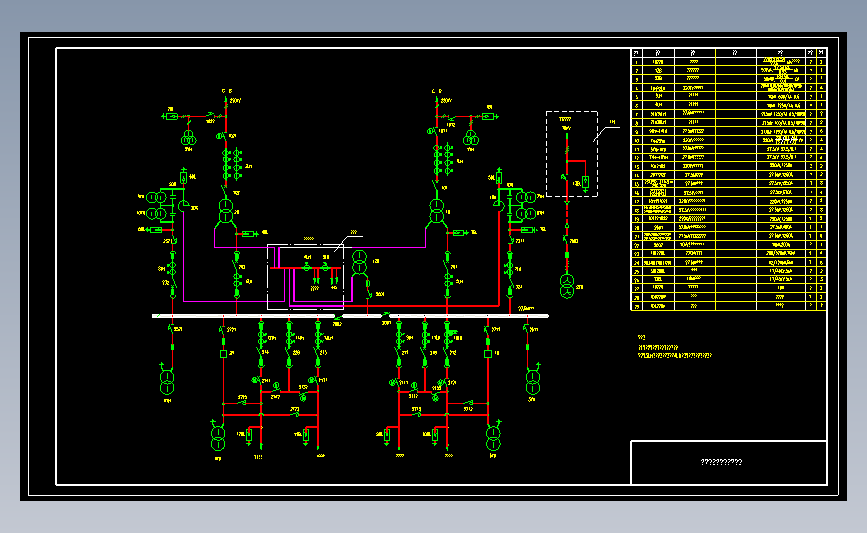Select the right main power transformer symbol
Viewport: 867px width, 533px height.
click(x=437, y=211)
